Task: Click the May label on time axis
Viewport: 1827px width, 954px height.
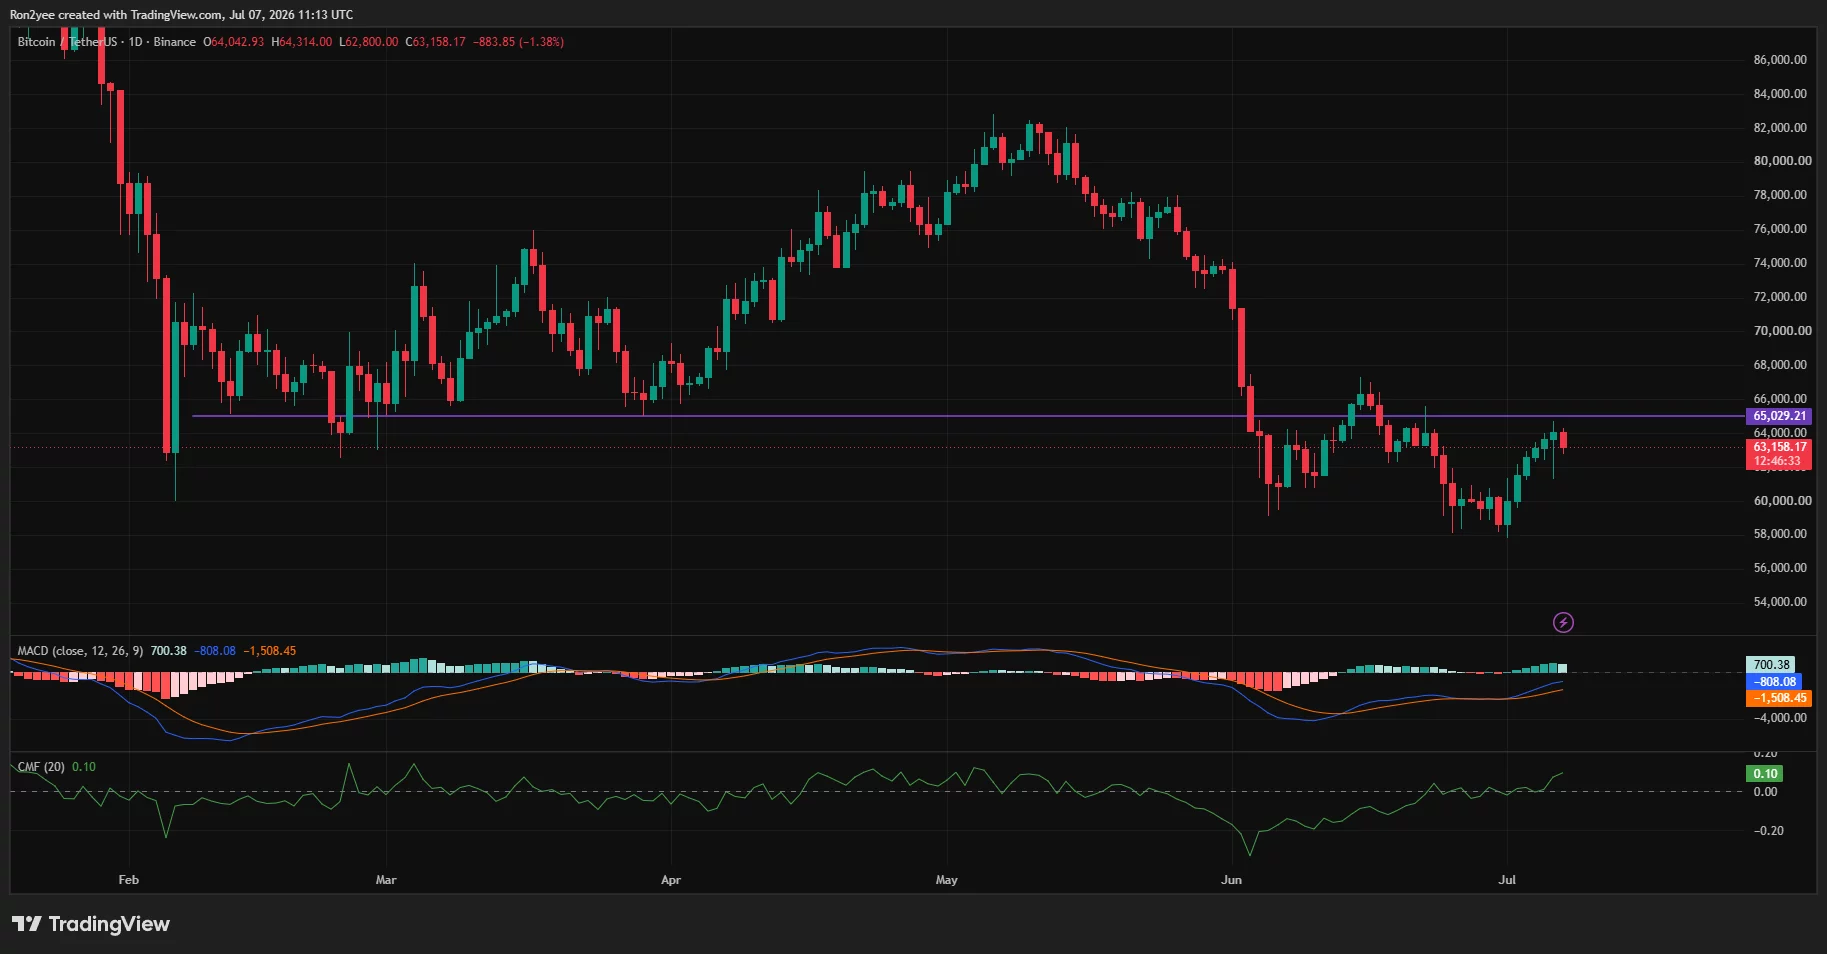Action: pyautogui.click(x=946, y=880)
